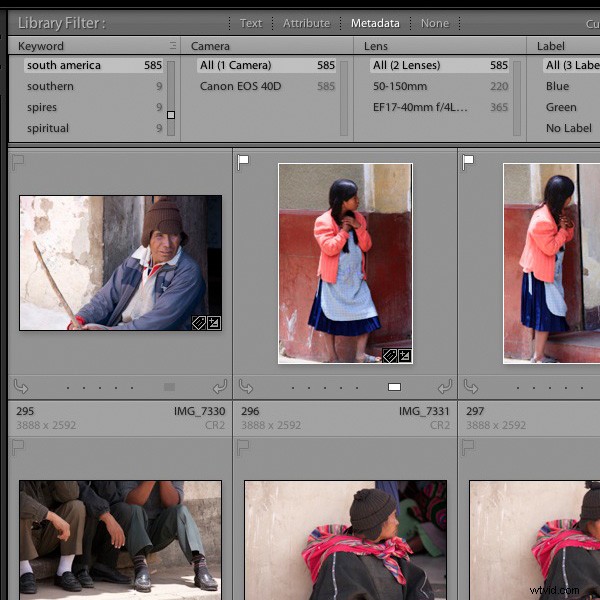600x600 pixels.
Task: Toggle flag on photo 295
Action: (17, 162)
